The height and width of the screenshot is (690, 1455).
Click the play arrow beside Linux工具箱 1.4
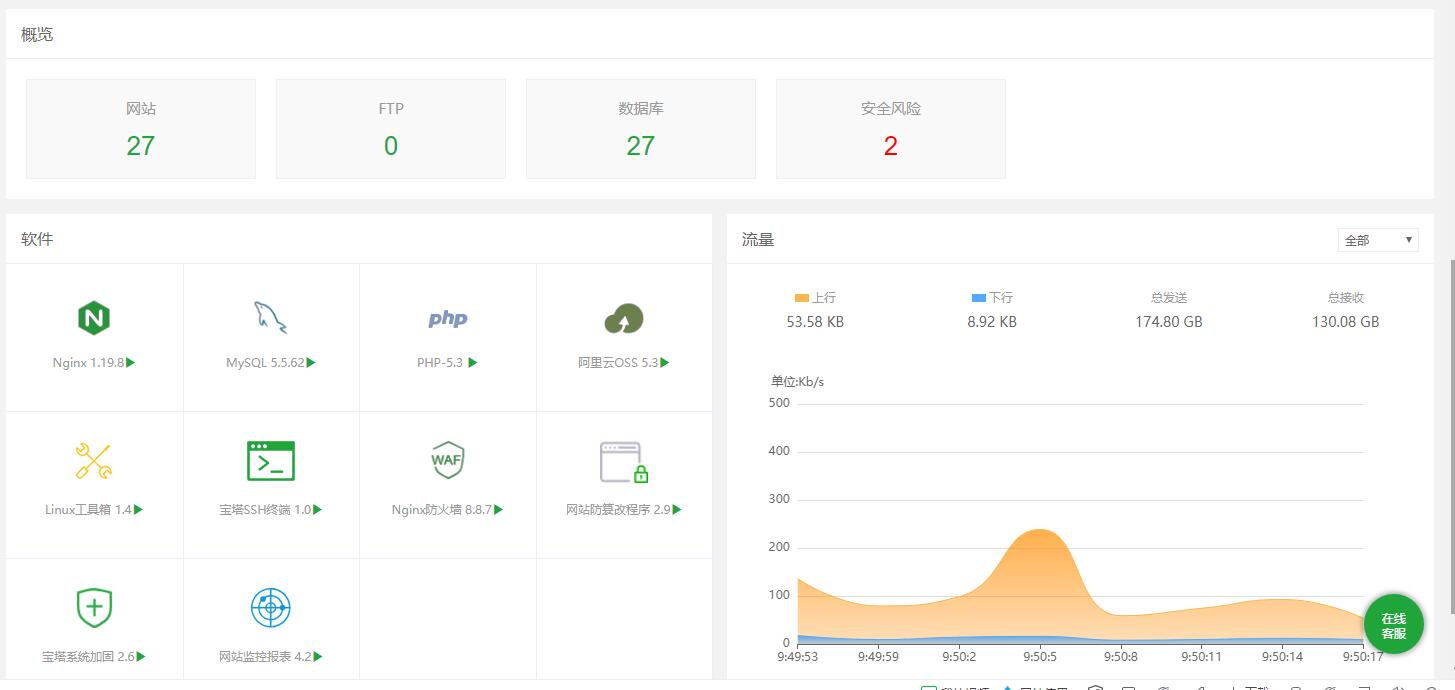pos(138,510)
